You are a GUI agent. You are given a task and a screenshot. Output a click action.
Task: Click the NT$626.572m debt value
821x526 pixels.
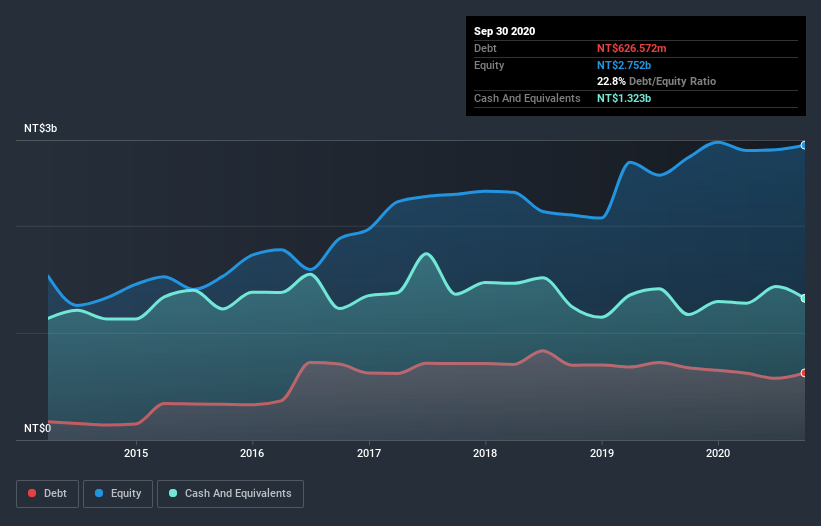(x=631, y=48)
